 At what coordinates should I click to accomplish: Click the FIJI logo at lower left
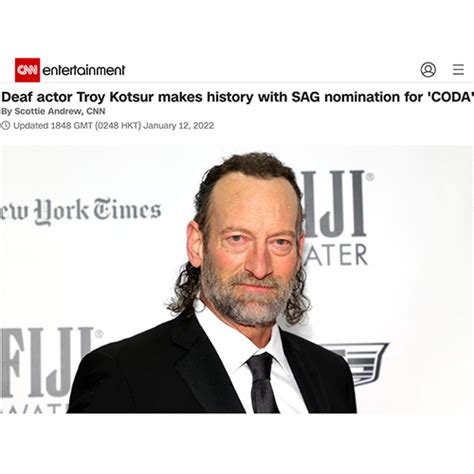tap(50, 369)
